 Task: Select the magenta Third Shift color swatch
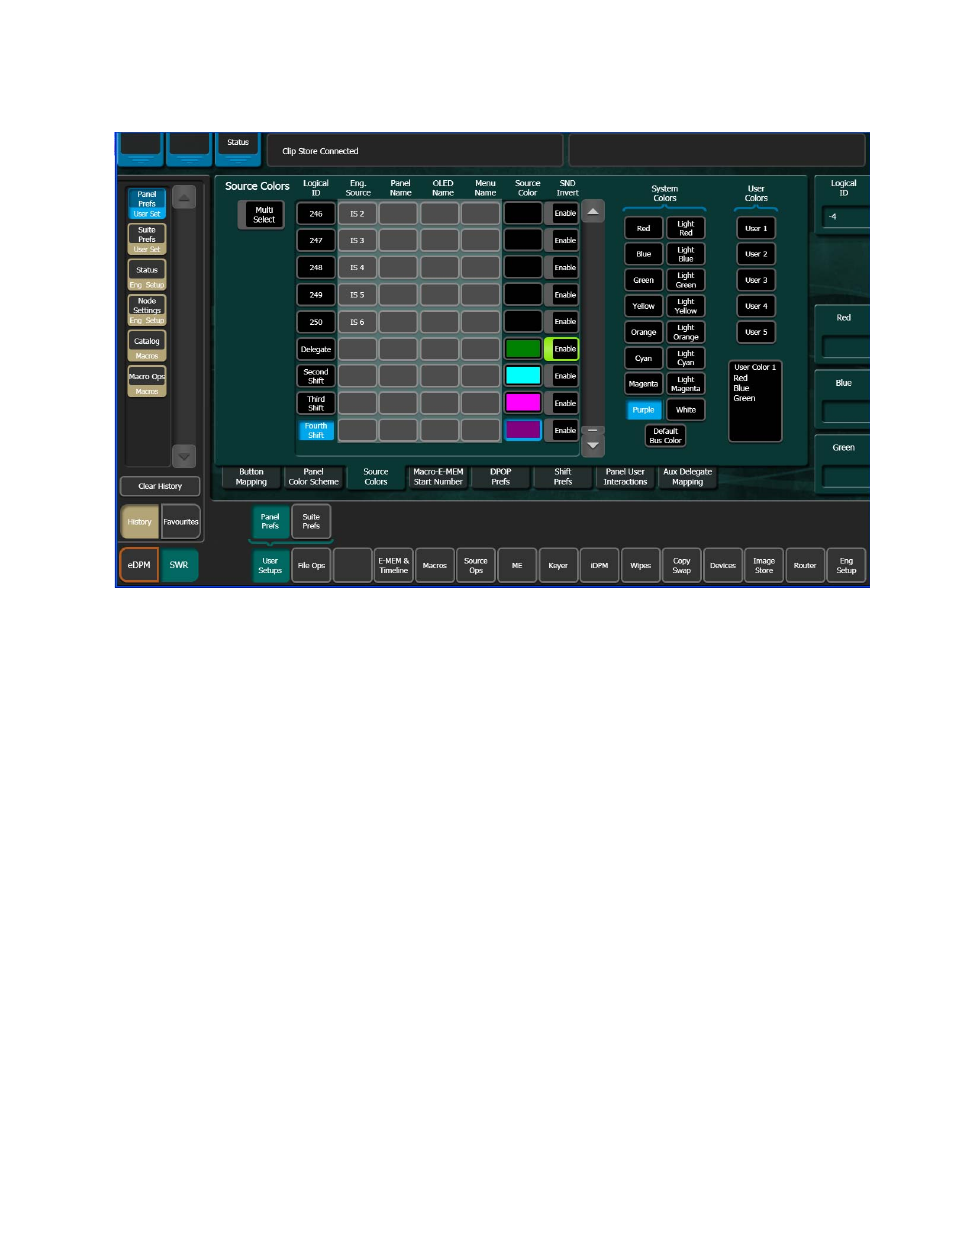(x=523, y=403)
